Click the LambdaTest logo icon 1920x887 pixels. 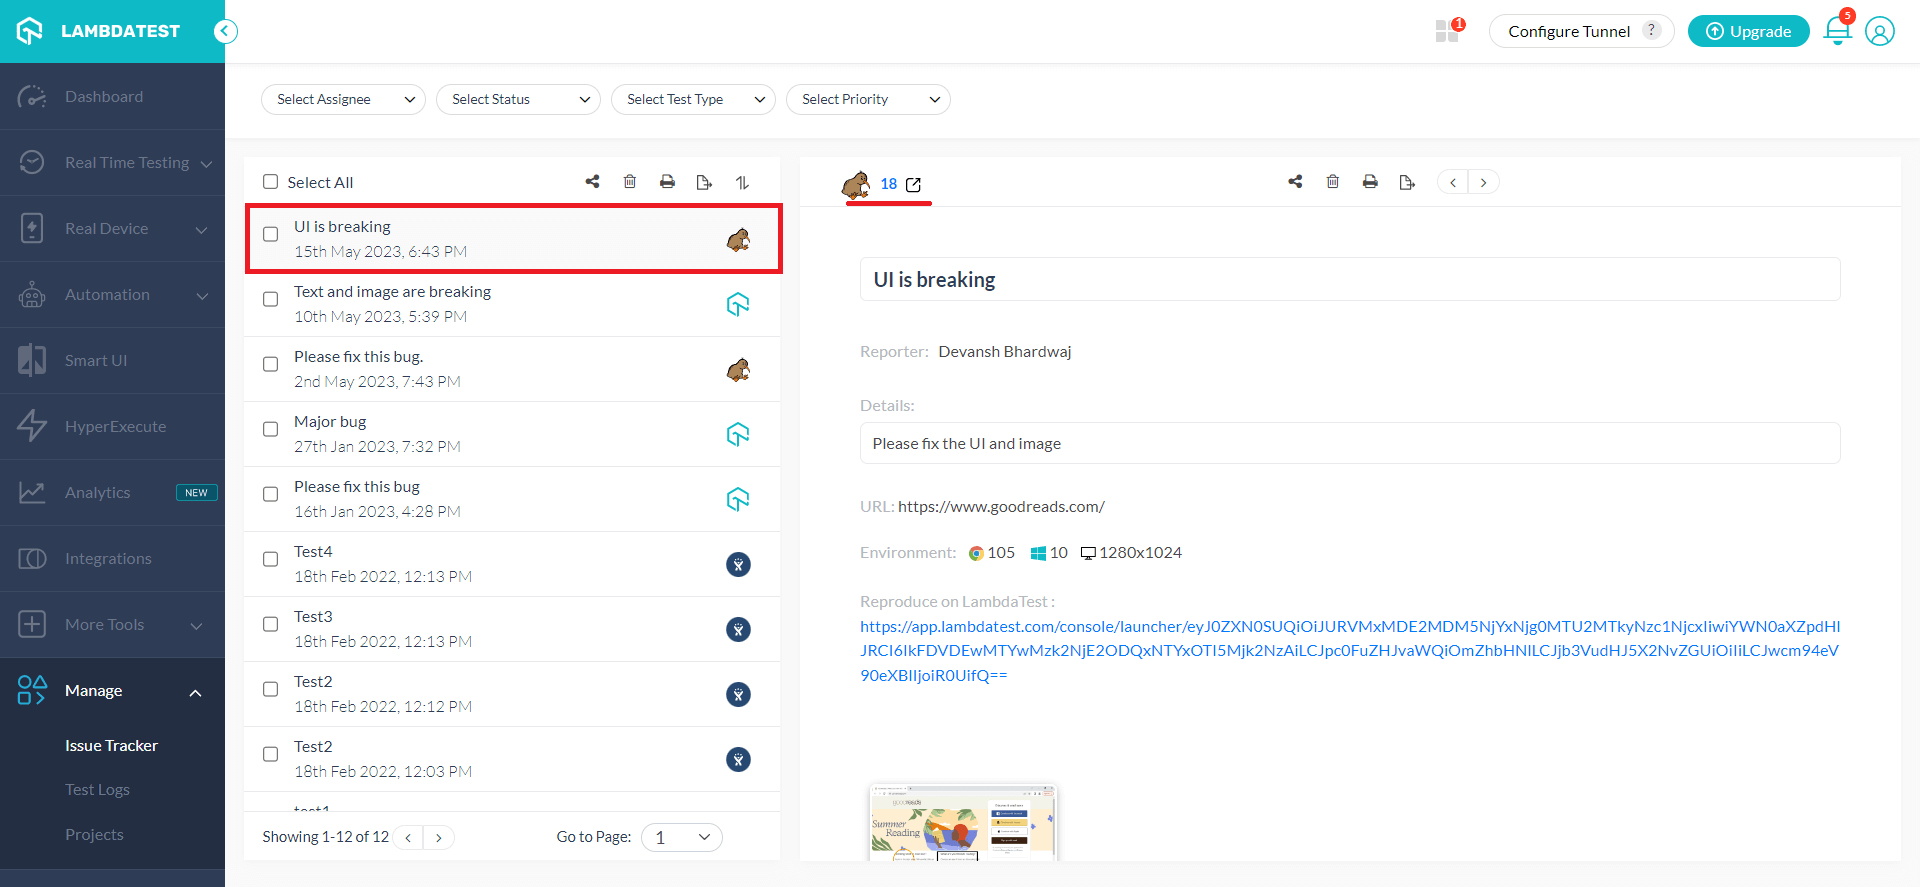tap(30, 31)
